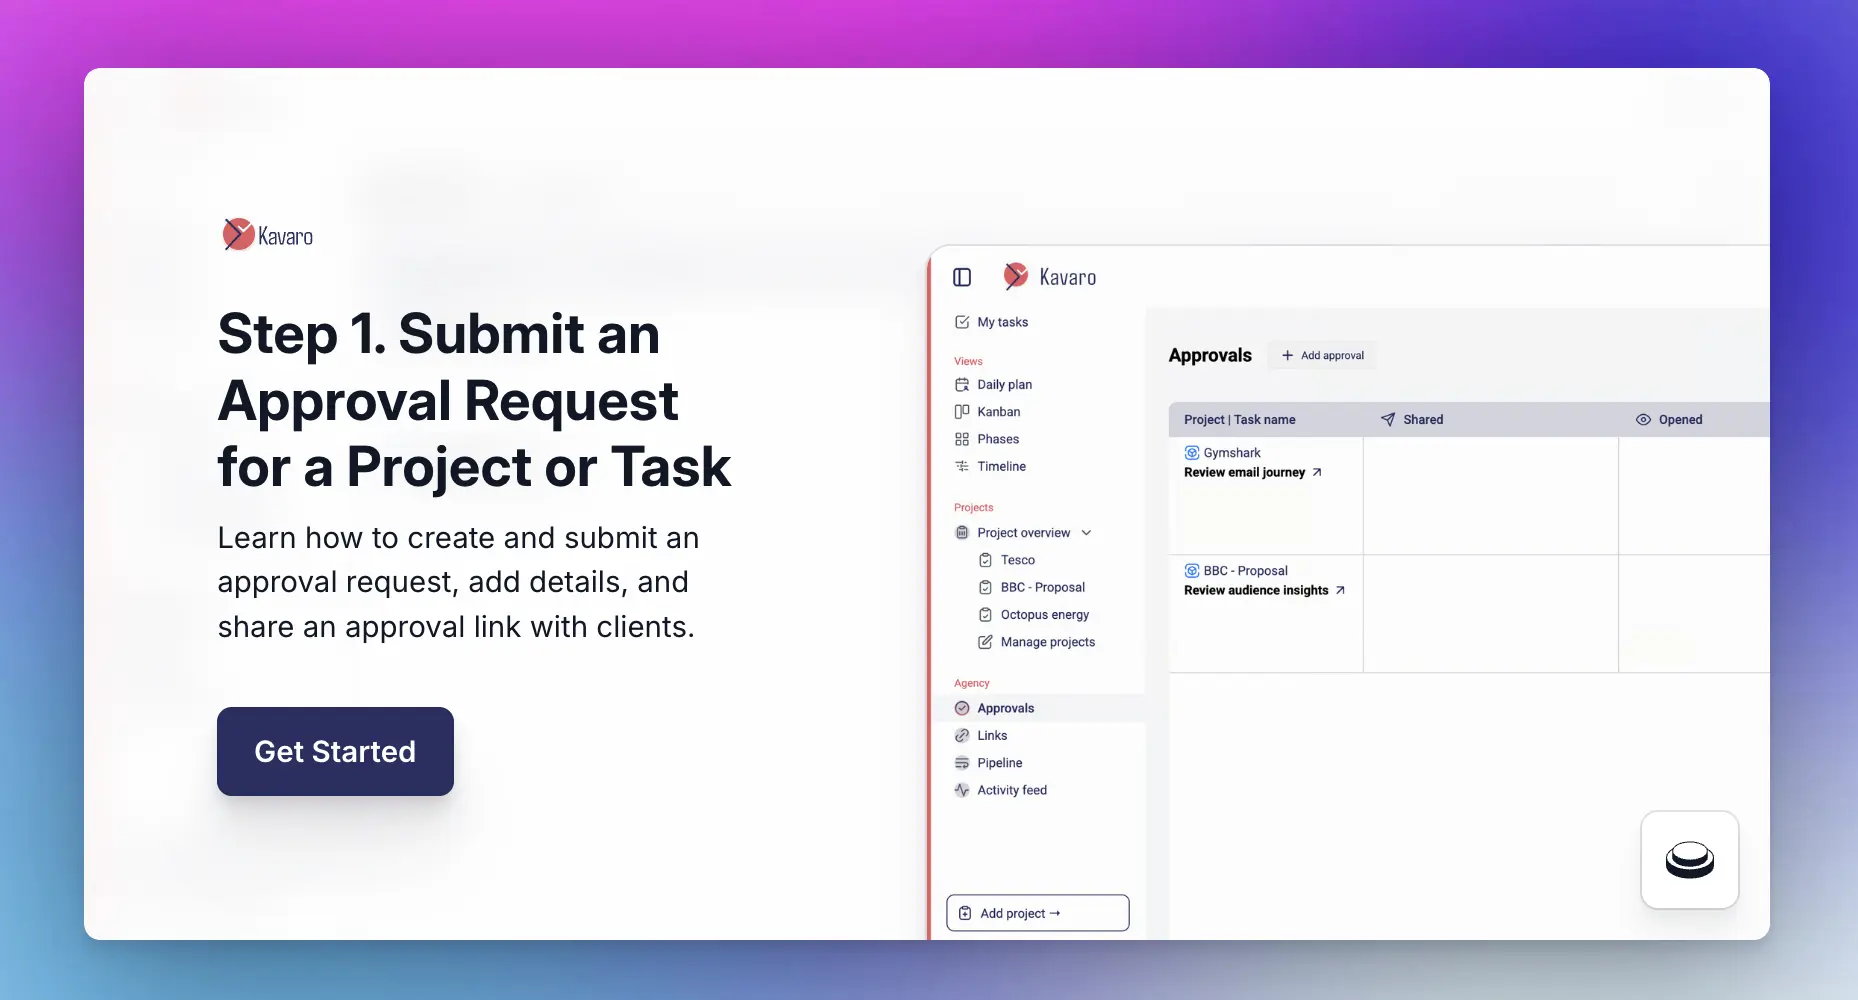Click the Projects section label
Screen dimensions: 1858x1000
(973, 507)
